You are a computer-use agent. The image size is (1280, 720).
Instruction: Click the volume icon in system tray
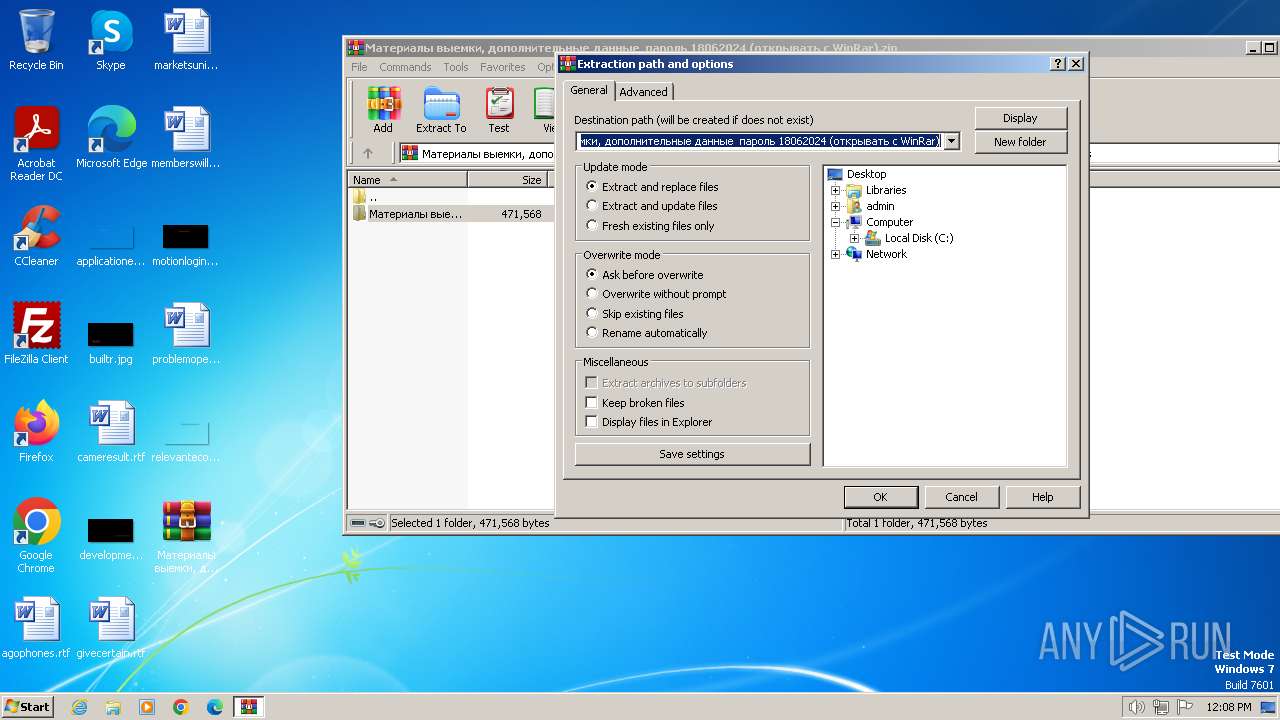click(x=1136, y=707)
